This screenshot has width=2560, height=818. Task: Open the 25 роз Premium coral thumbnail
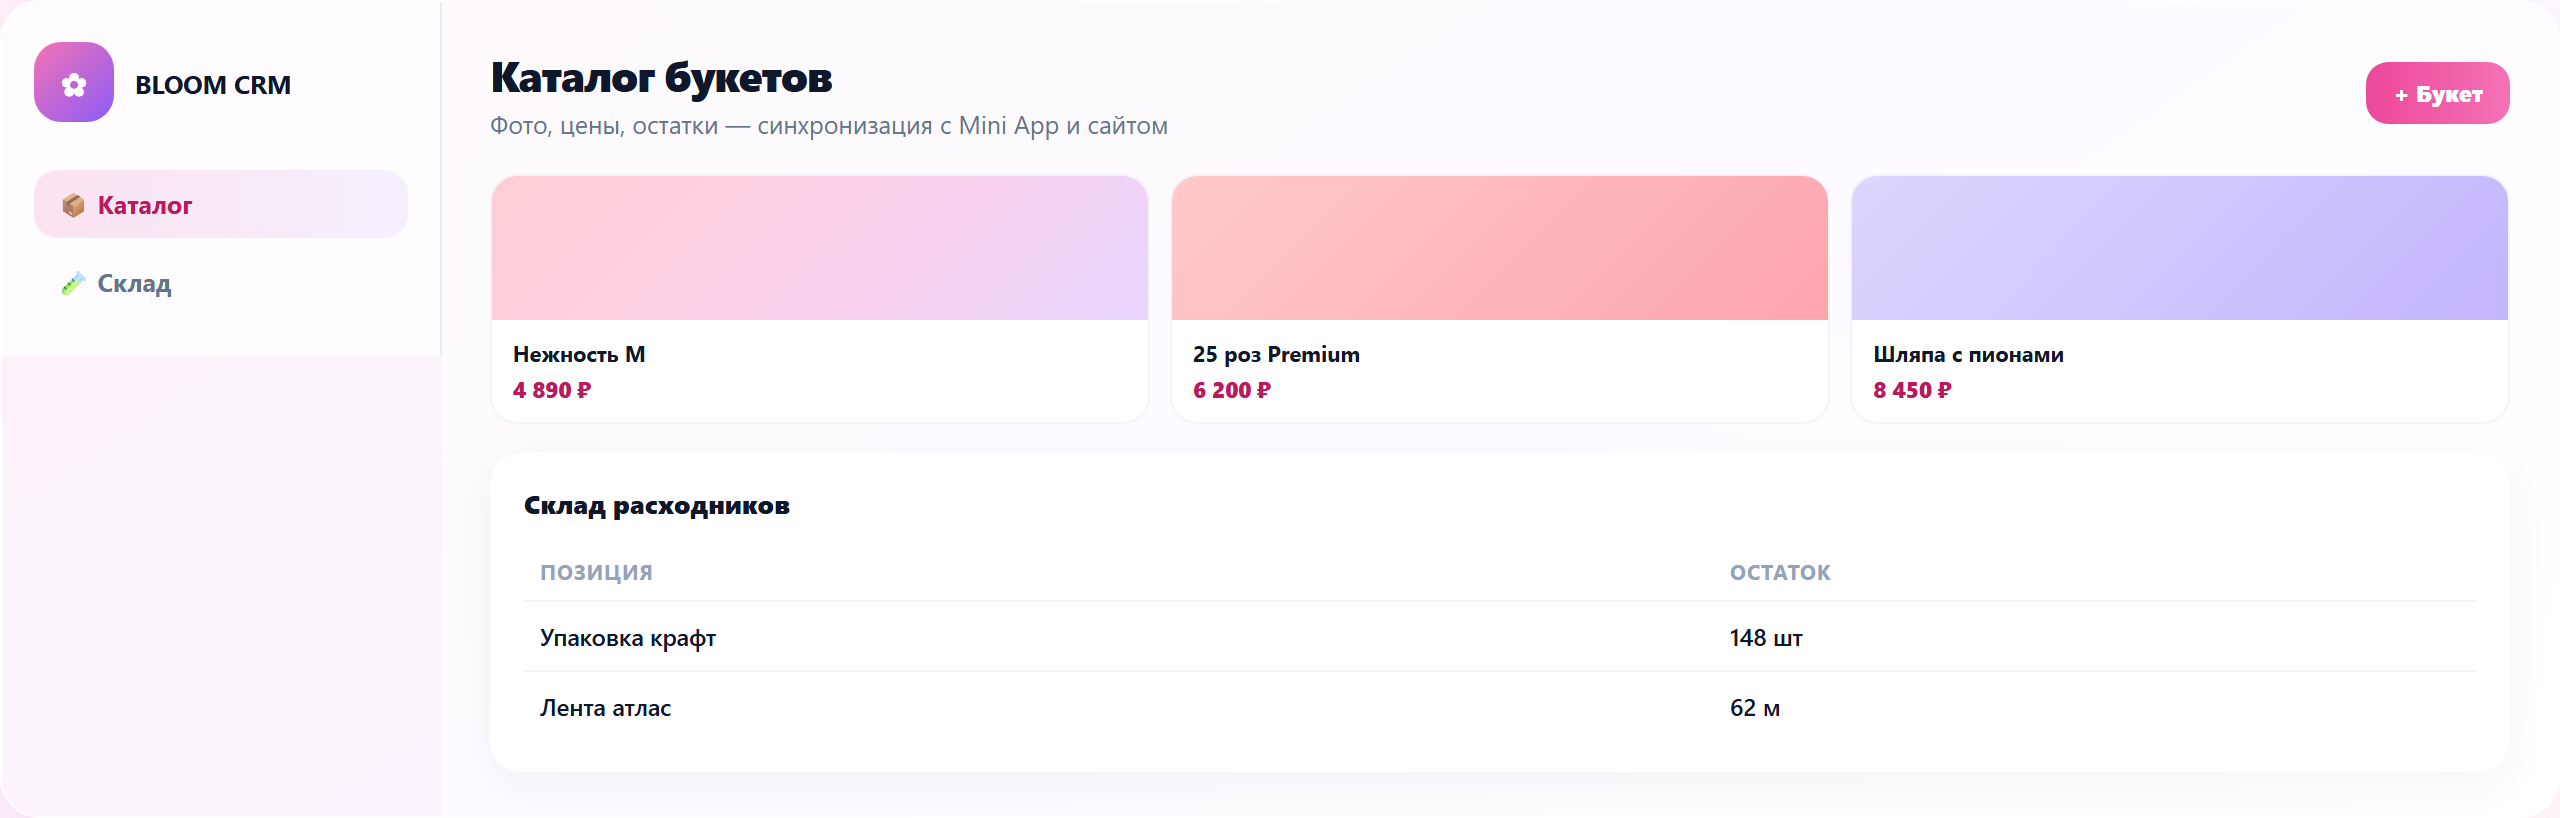[1500, 248]
